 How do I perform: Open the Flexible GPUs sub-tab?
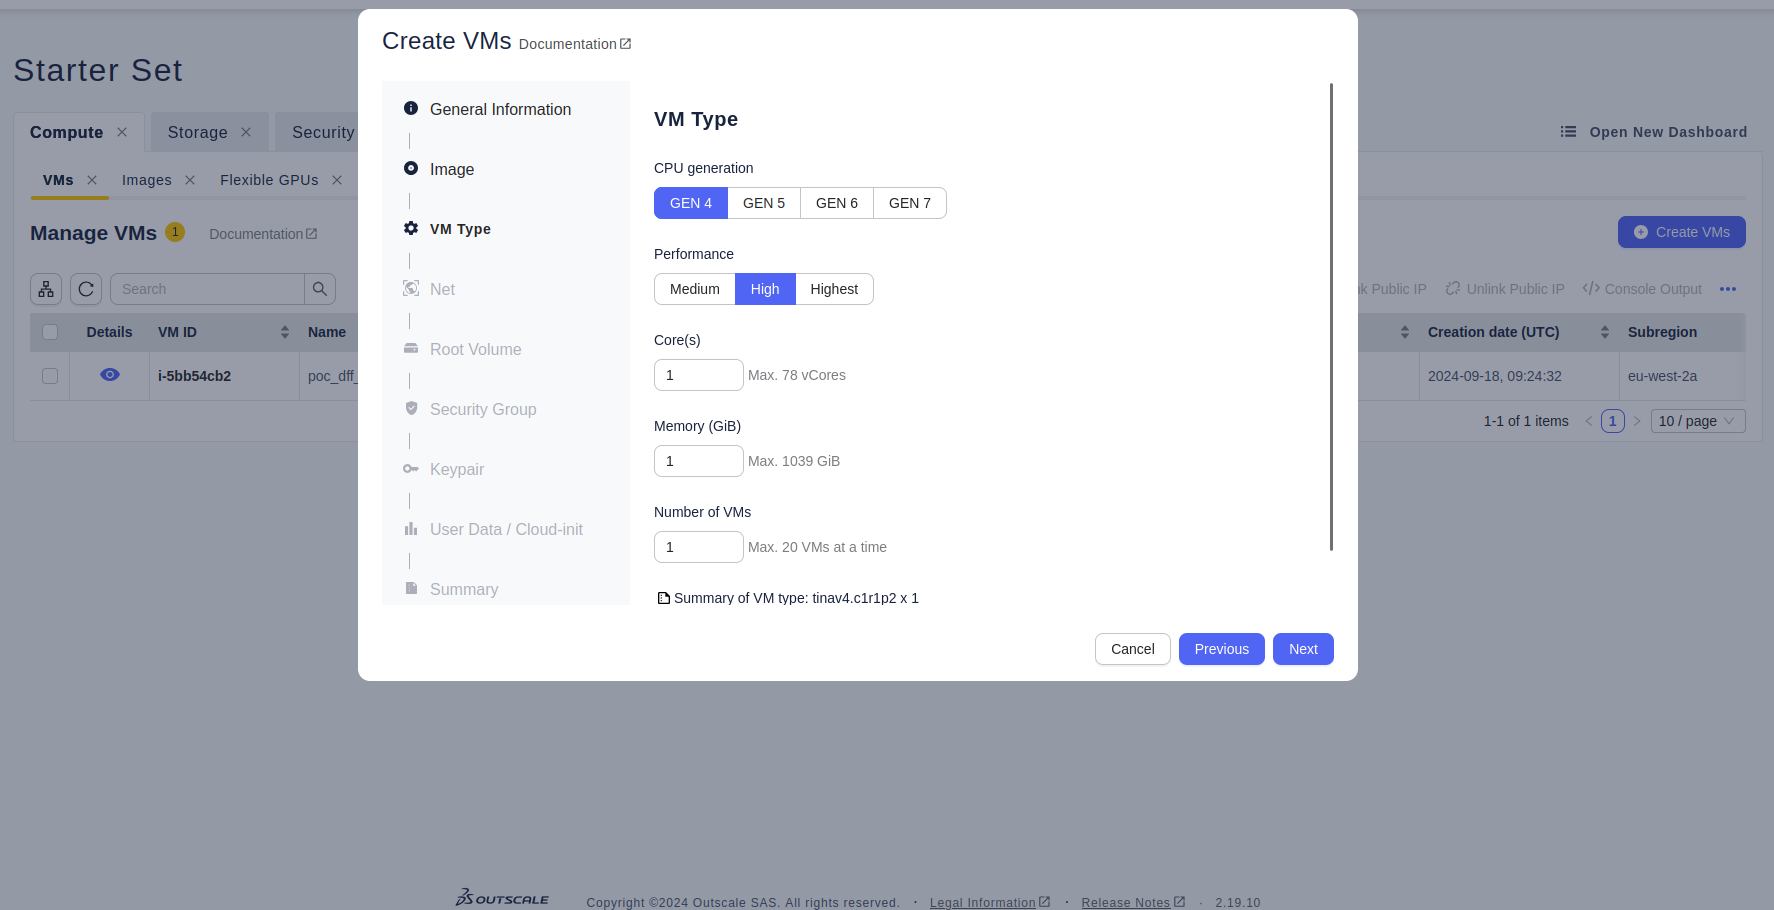269,180
